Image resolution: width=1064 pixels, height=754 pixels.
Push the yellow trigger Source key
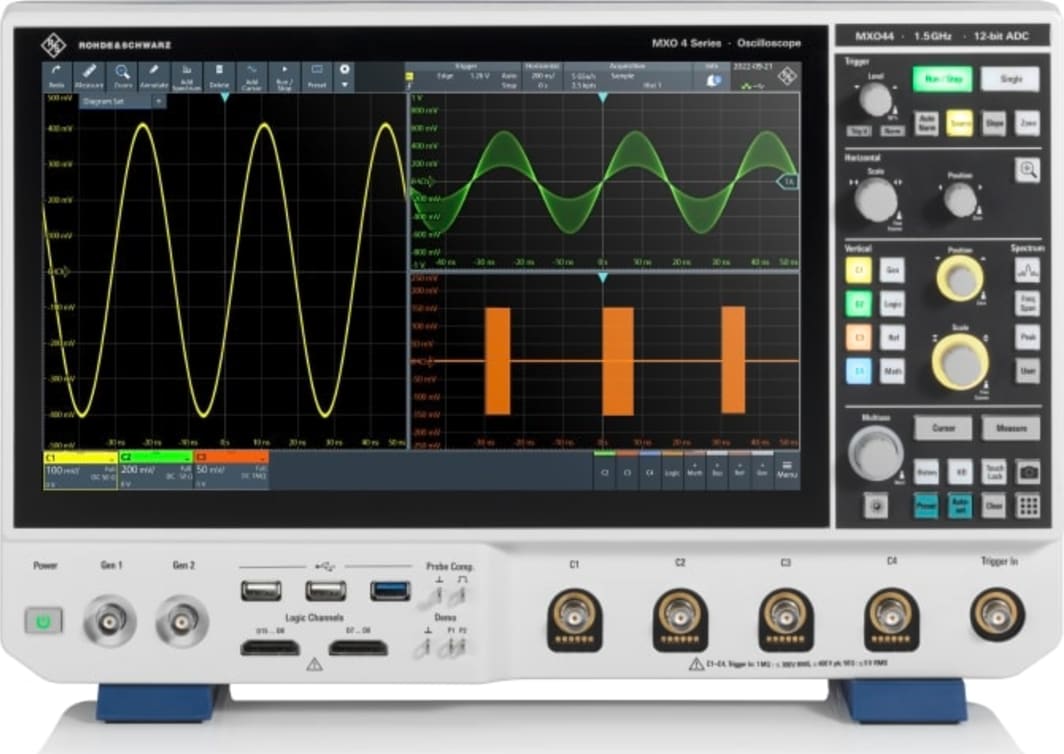pyautogui.click(x=959, y=123)
